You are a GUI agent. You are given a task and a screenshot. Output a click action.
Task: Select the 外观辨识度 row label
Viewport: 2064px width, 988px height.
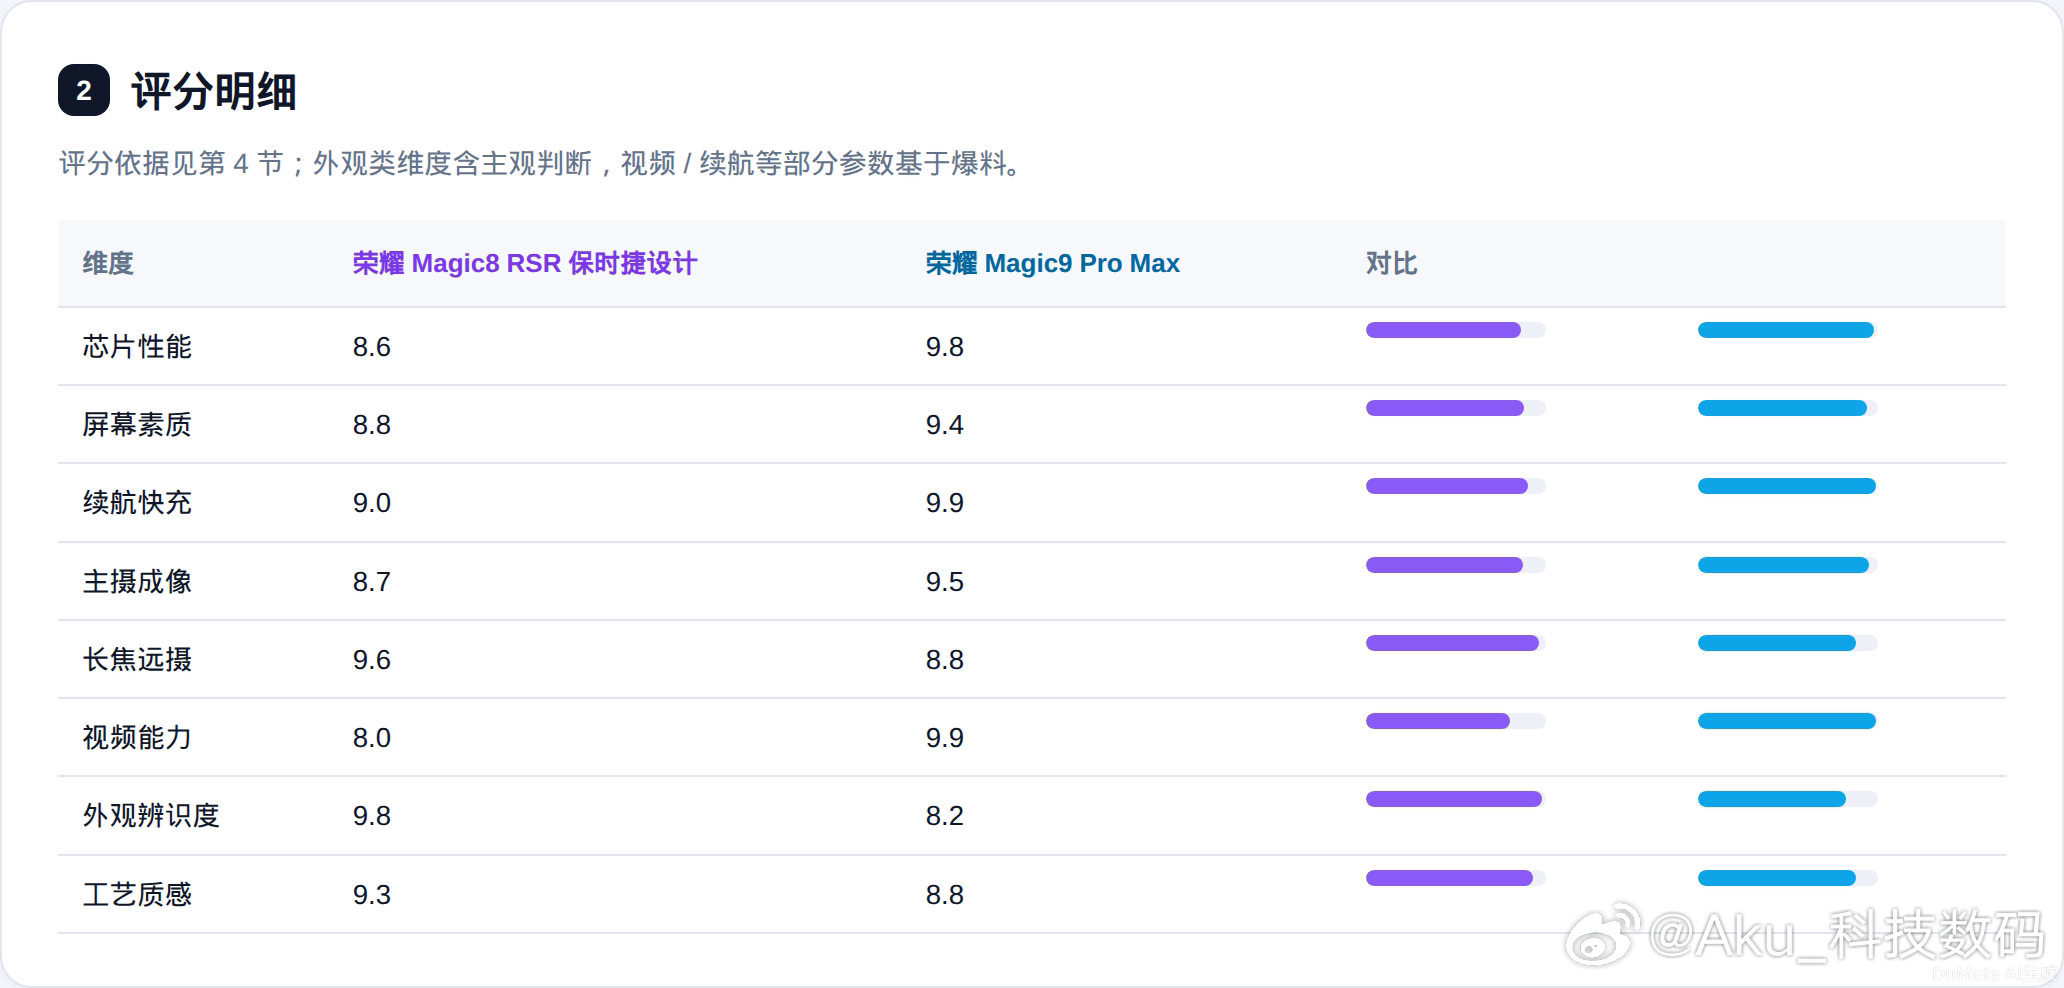pyautogui.click(x=151, y=816)
